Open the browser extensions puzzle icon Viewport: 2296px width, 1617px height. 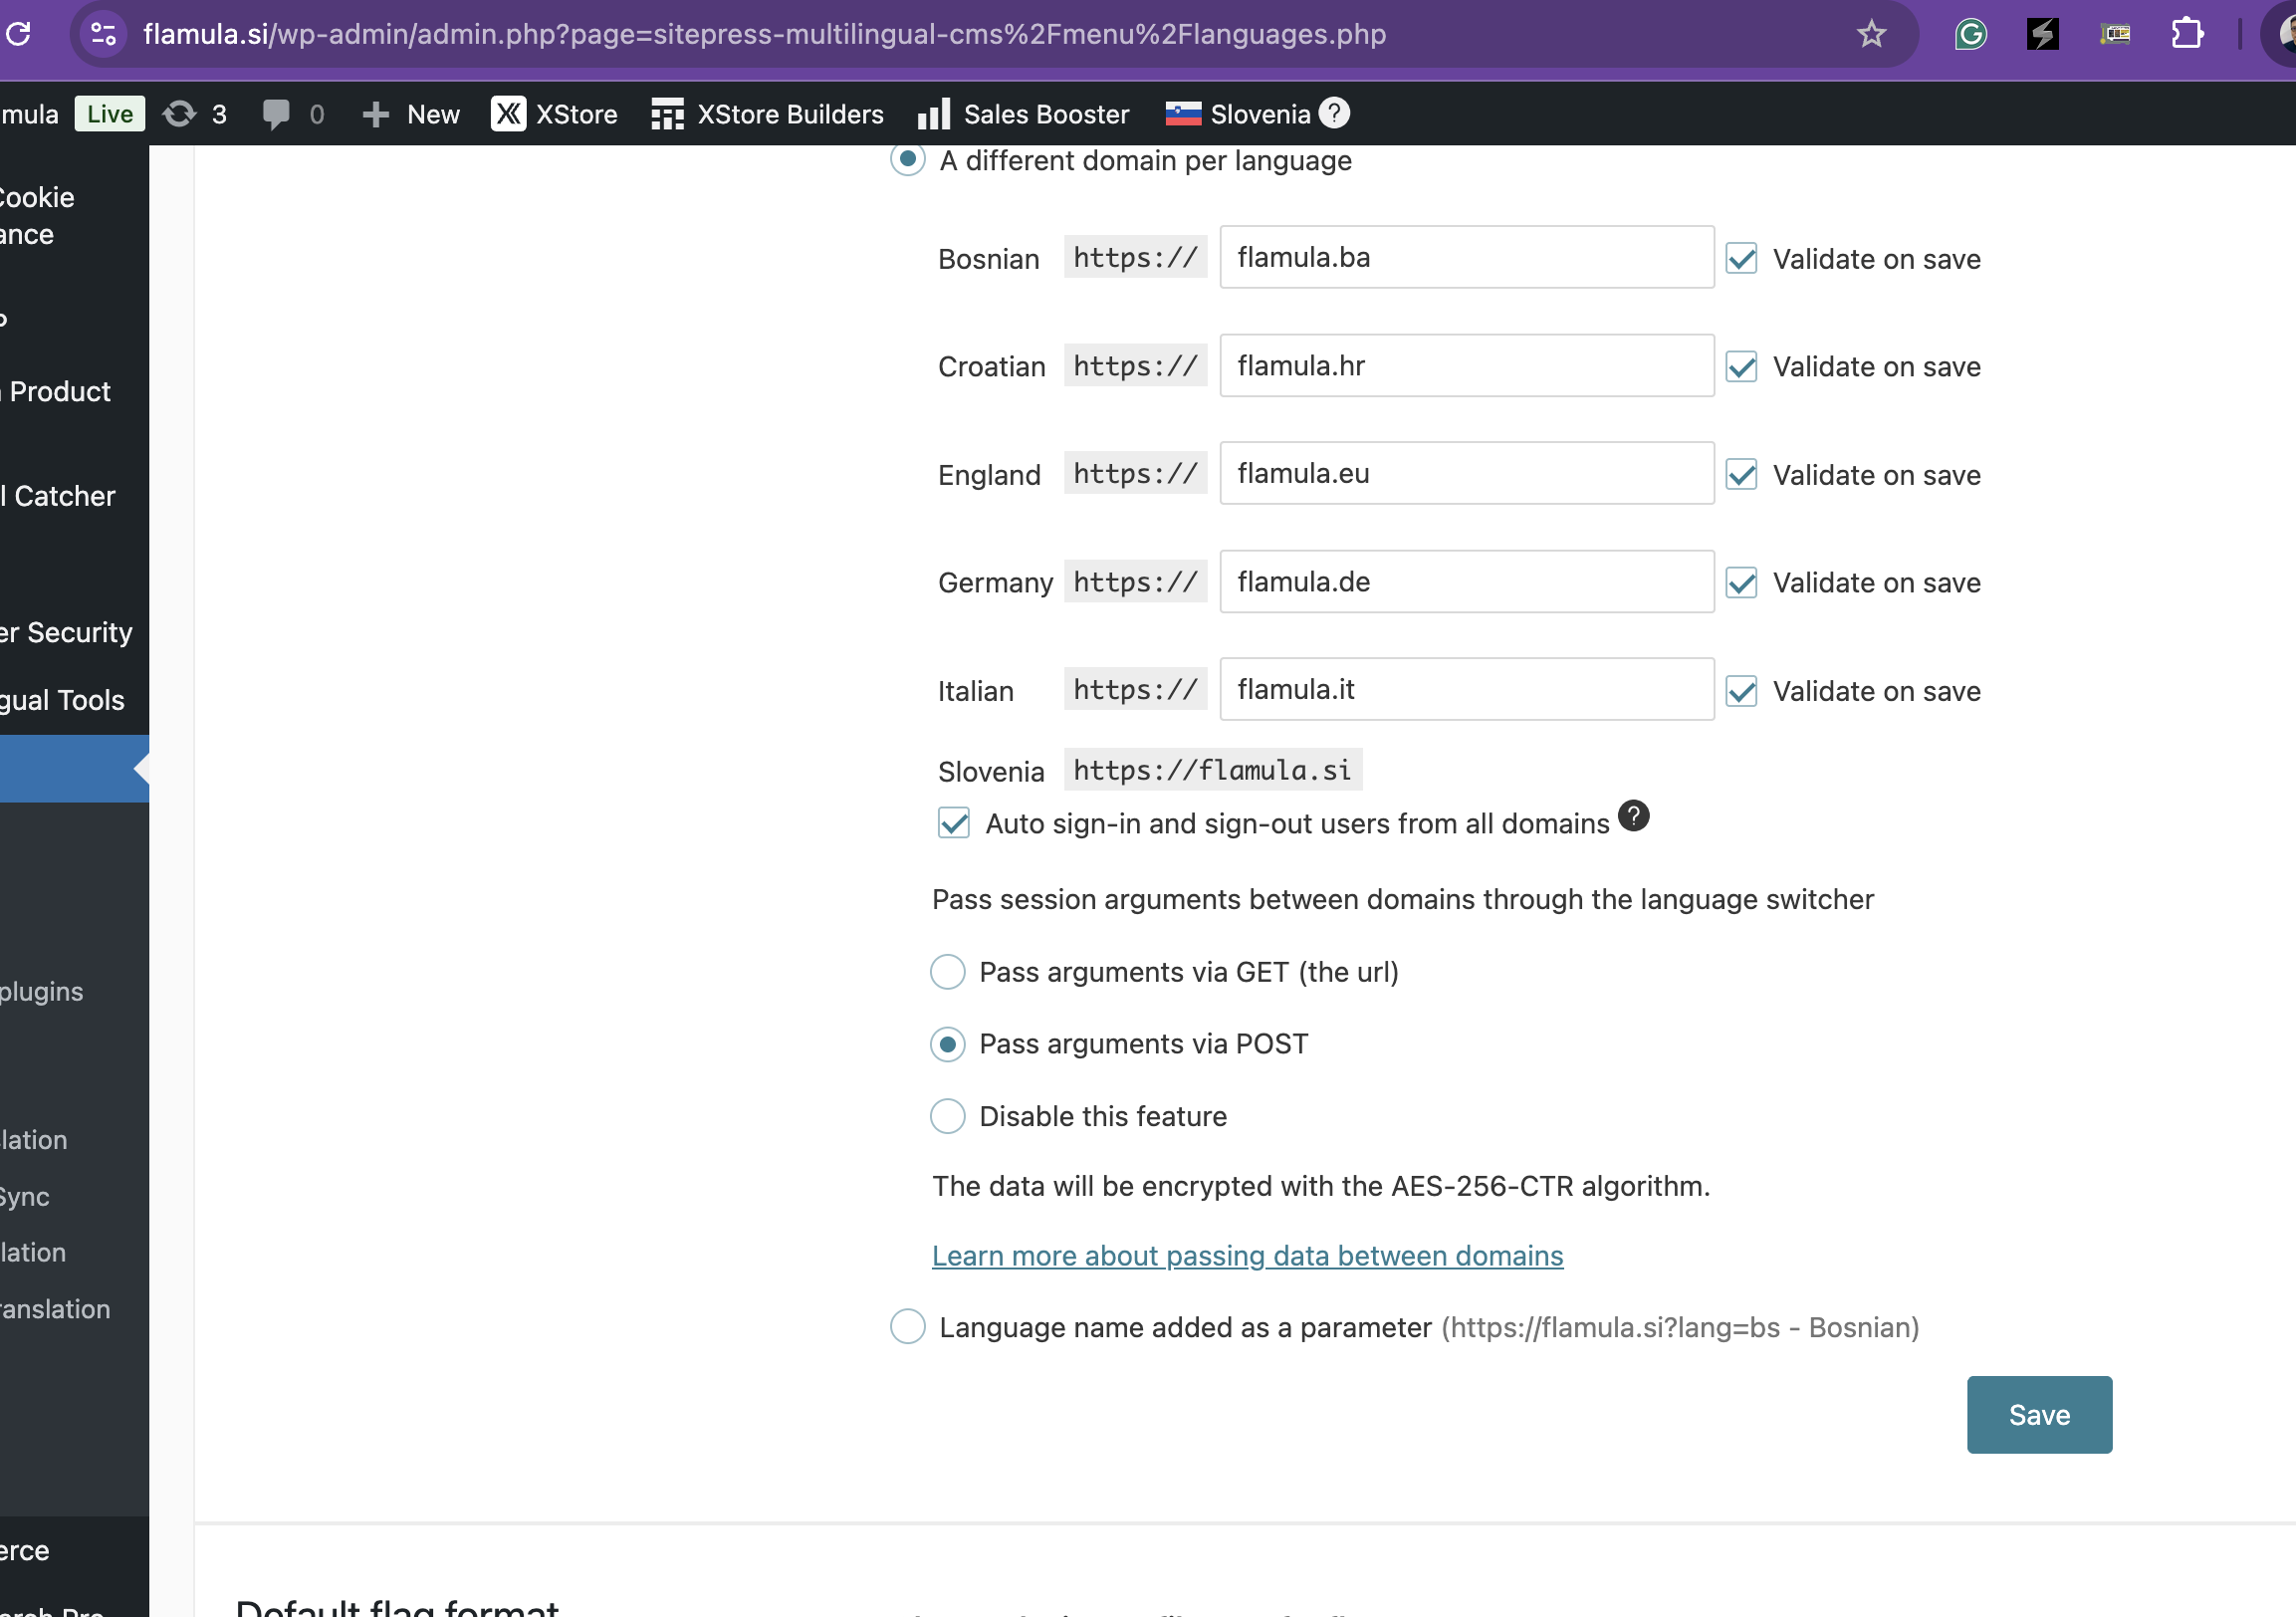(2187, 34)
